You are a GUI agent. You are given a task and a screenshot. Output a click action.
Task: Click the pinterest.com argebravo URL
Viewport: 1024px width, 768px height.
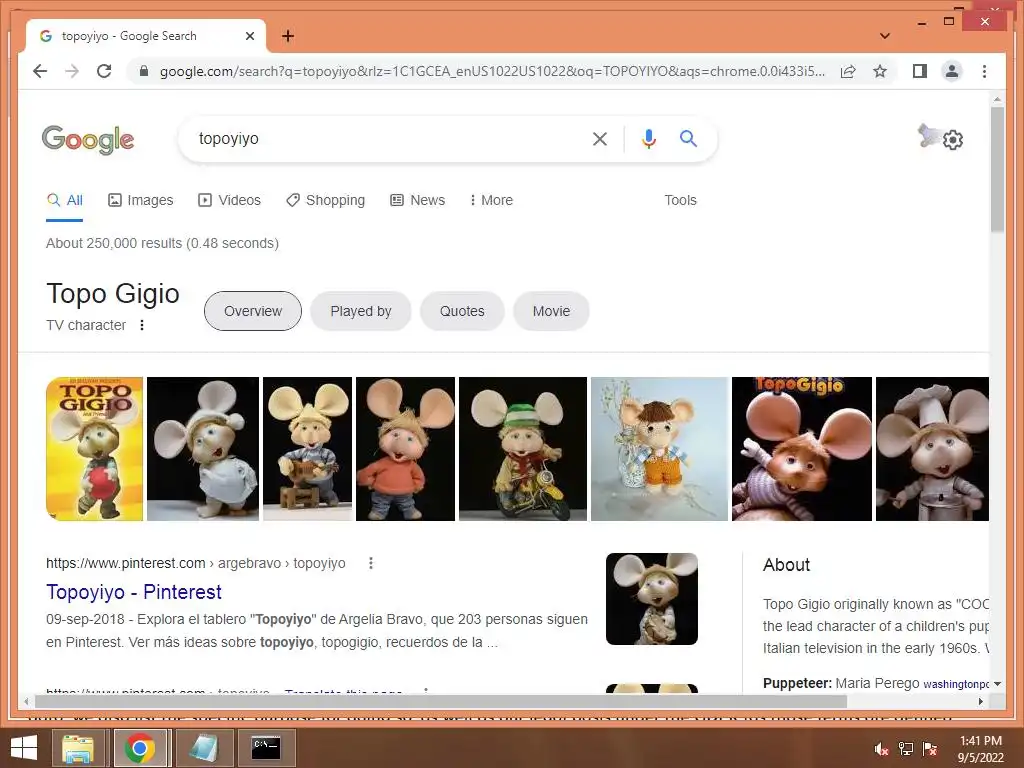(x=196, y=563)
